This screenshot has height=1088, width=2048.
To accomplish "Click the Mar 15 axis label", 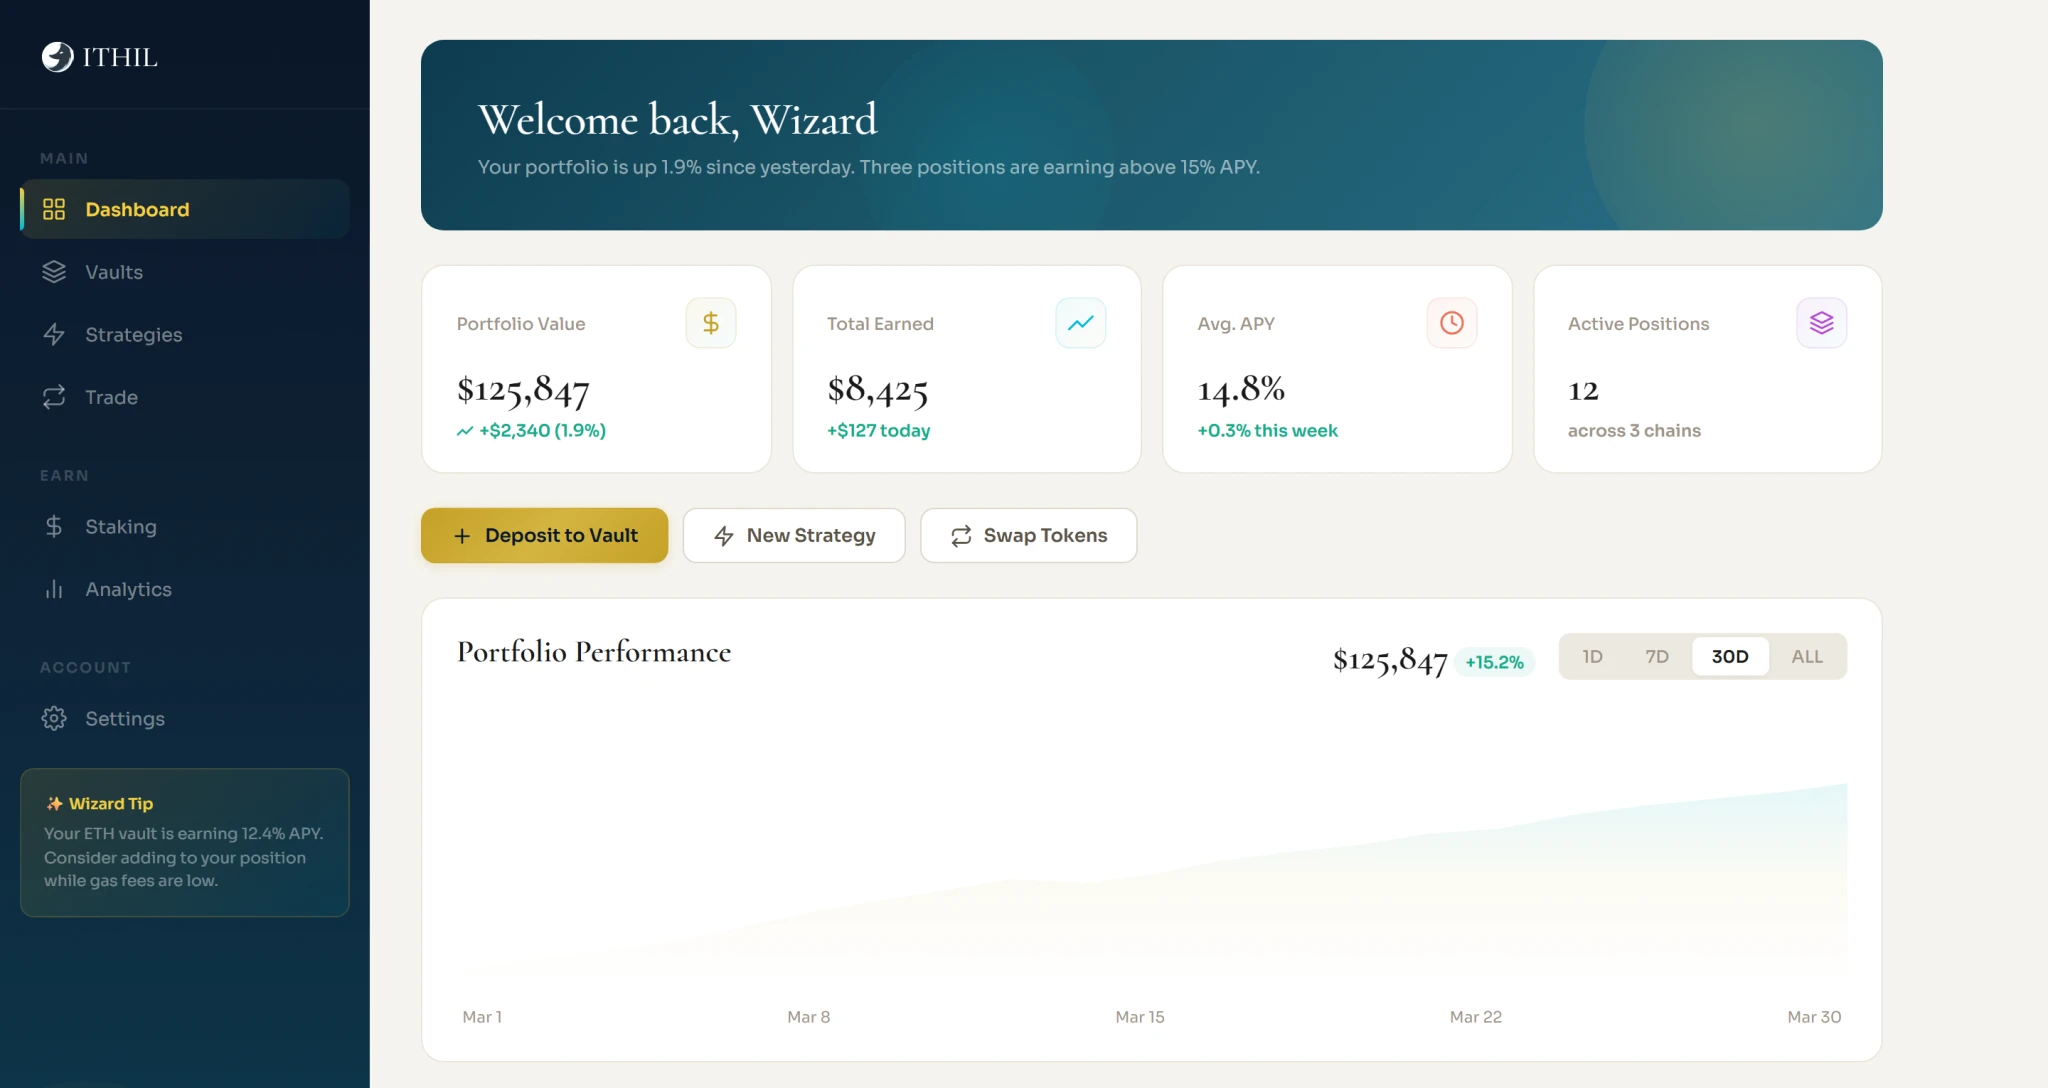I will click(1140, 1017).
